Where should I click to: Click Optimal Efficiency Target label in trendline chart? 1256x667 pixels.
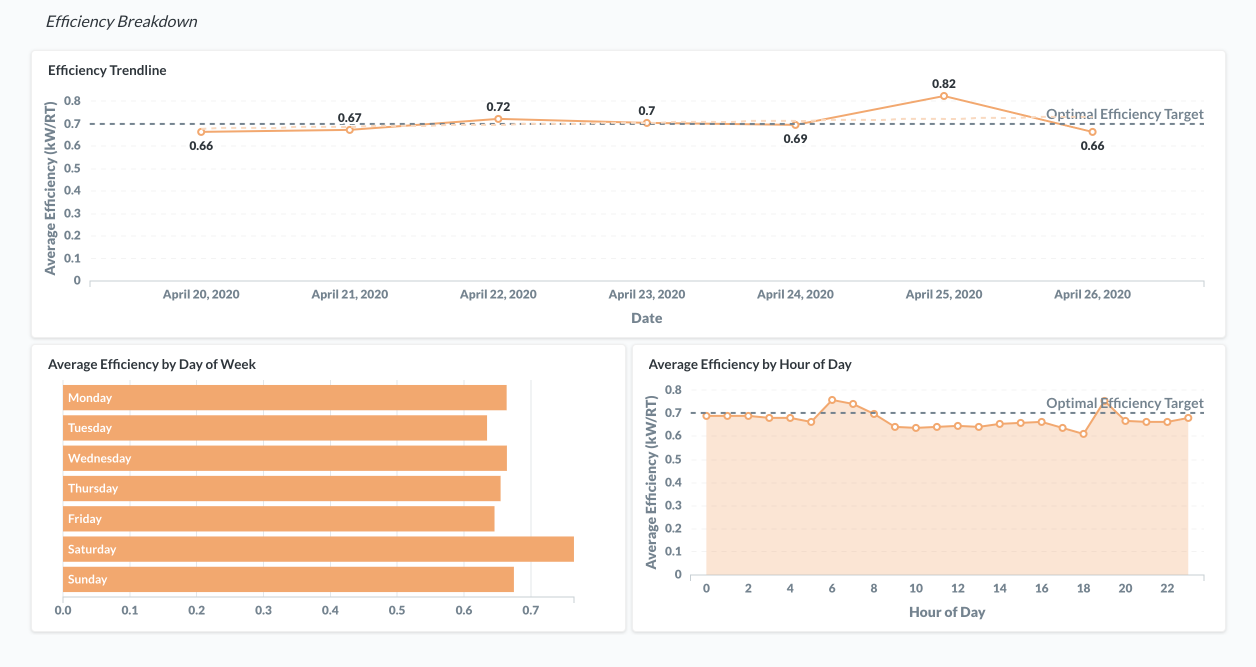point(1124,114)
